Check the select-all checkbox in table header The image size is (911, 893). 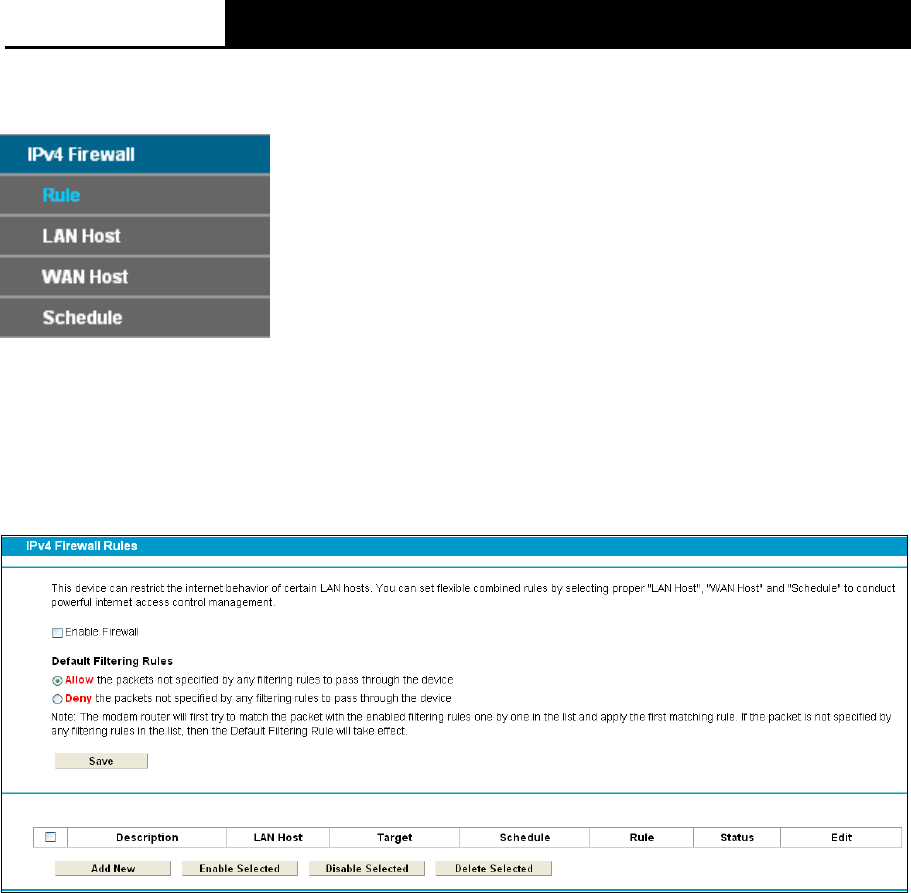pos(51,837)
